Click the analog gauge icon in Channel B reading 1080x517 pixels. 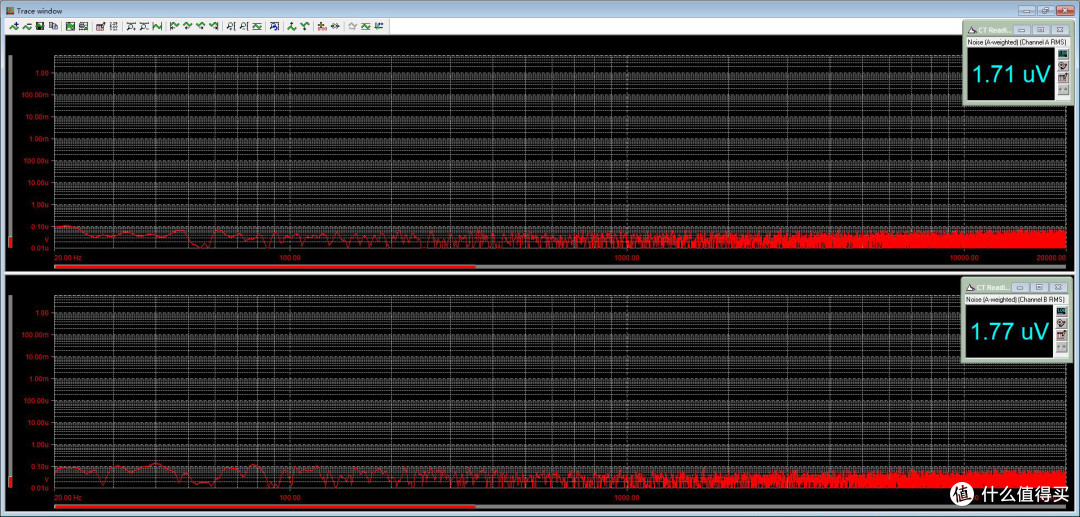[1063, 323]
